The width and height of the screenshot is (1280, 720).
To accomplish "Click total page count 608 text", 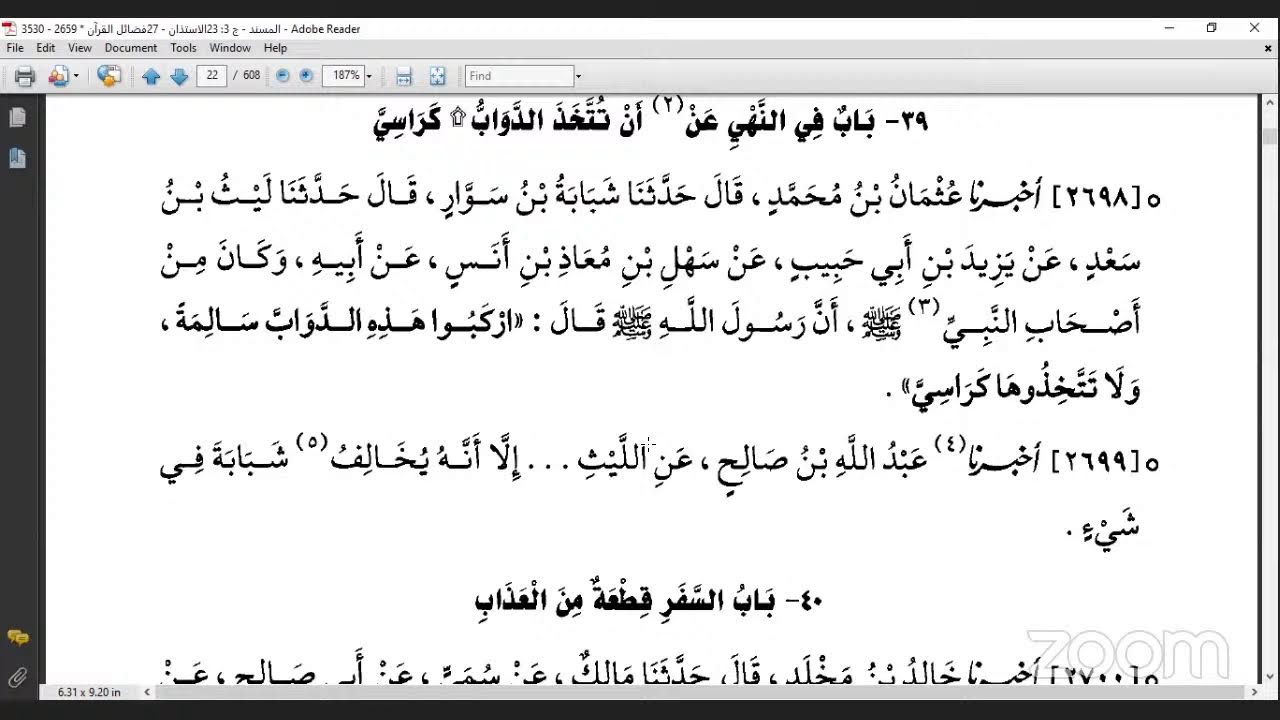I will click(x=251, y=76).
